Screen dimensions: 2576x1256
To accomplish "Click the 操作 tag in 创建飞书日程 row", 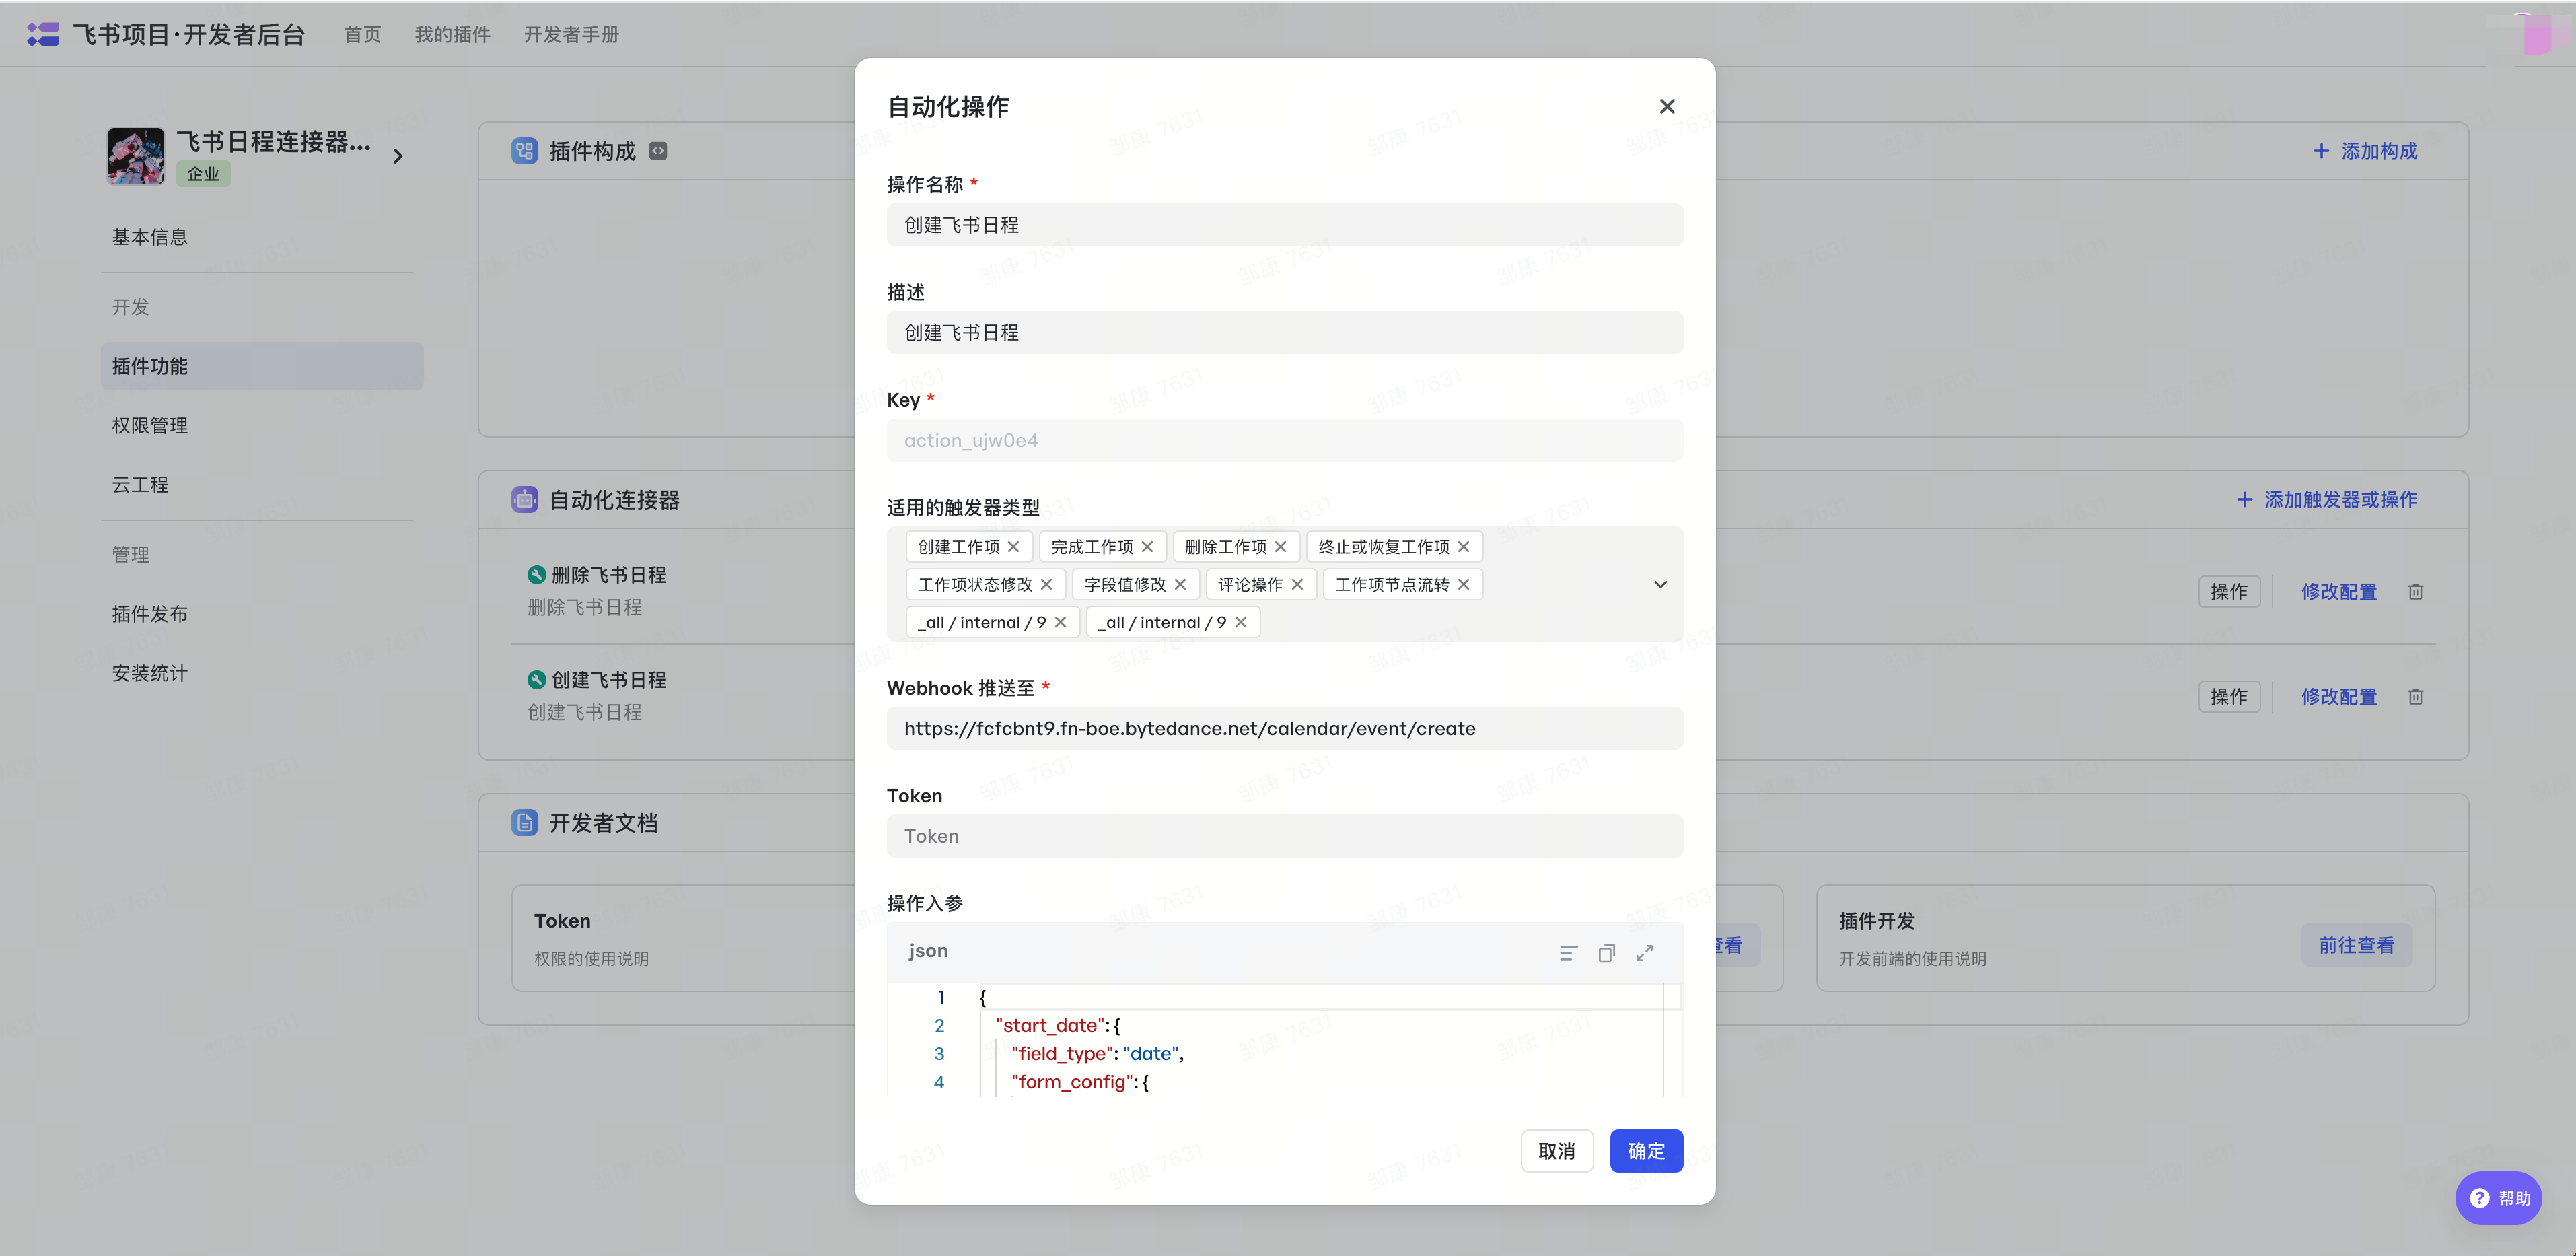I will pyautogui.click(x=2229, y=697).
